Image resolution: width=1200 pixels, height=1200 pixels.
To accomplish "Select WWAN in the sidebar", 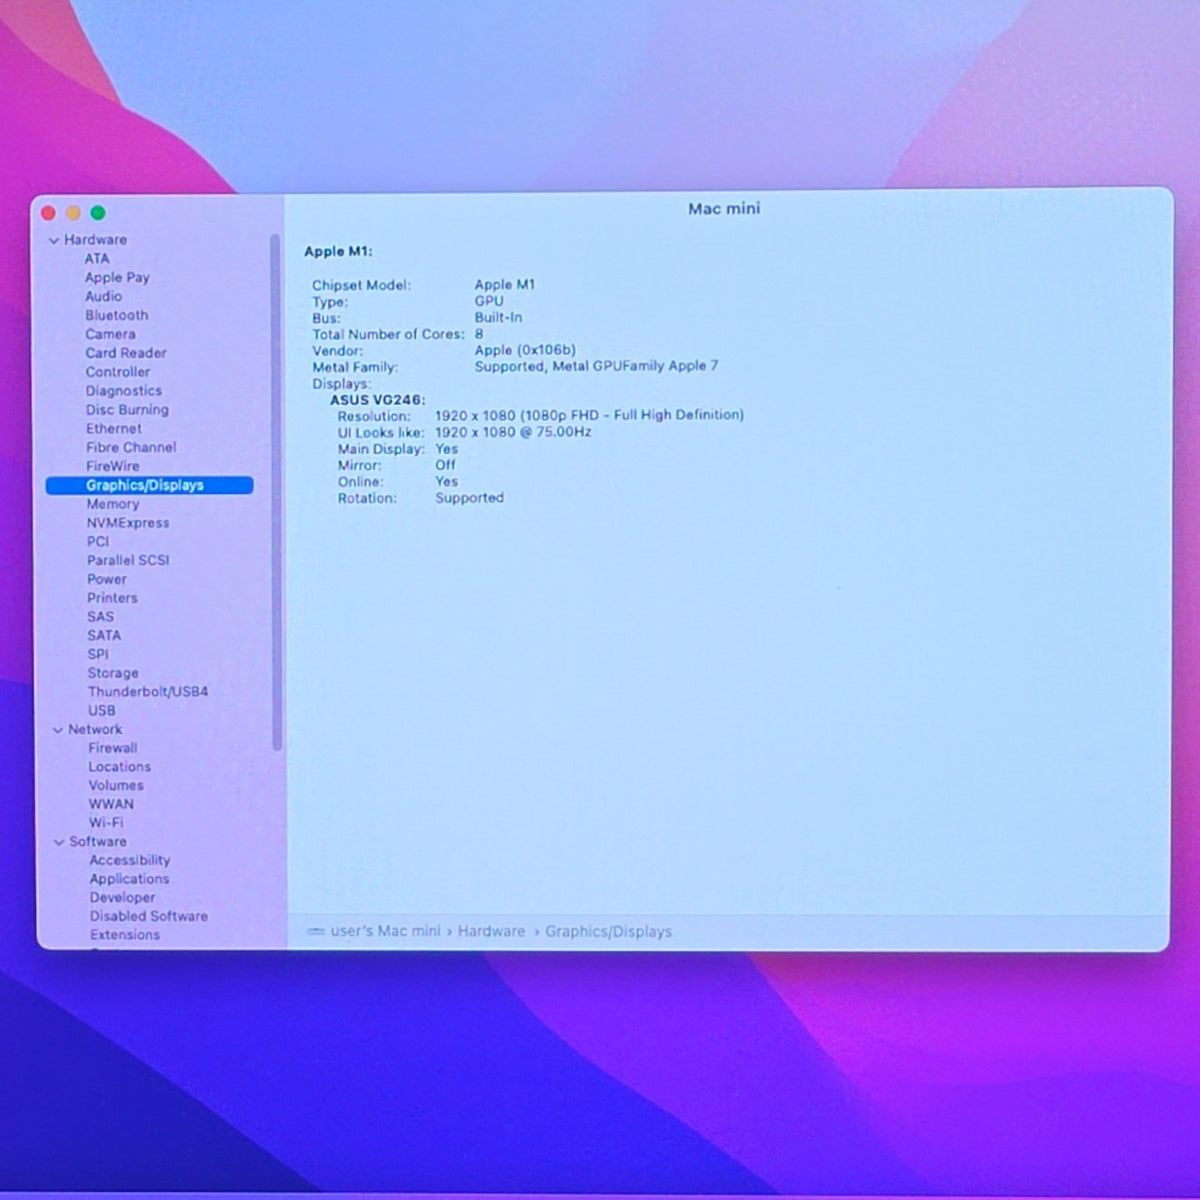I will (111, 804).
